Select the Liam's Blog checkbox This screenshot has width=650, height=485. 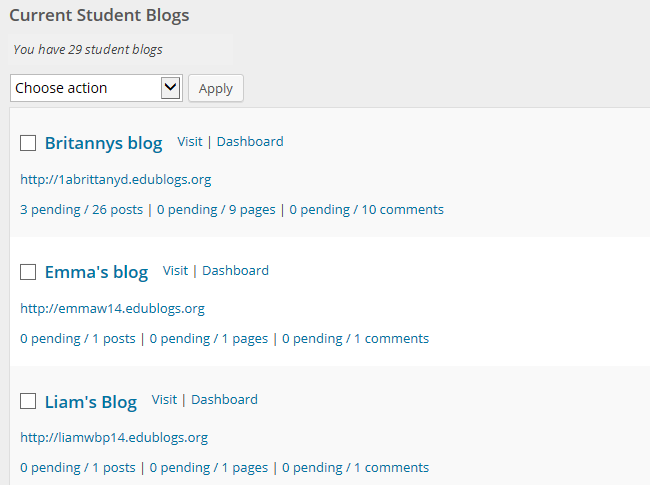click(x=28, y=401)
